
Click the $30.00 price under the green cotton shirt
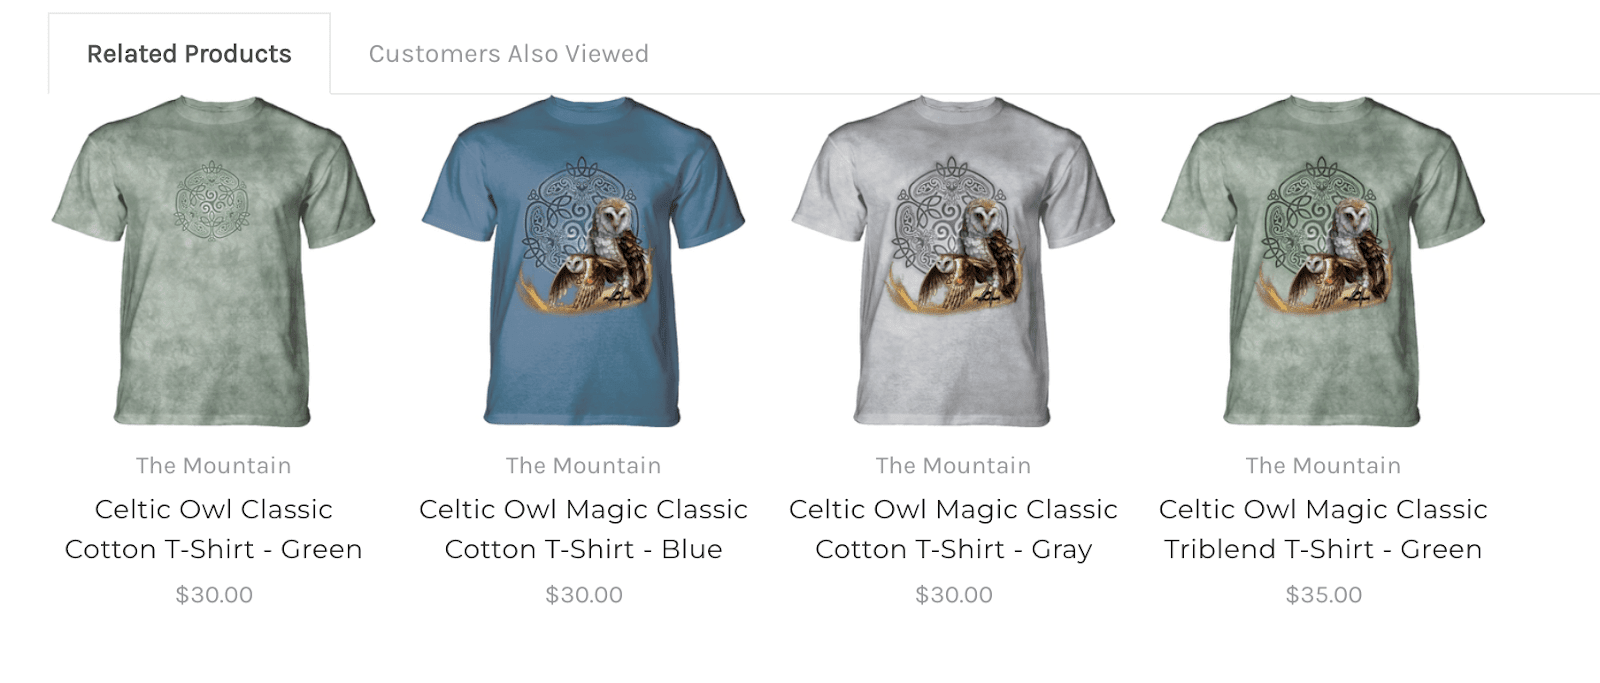214,595
